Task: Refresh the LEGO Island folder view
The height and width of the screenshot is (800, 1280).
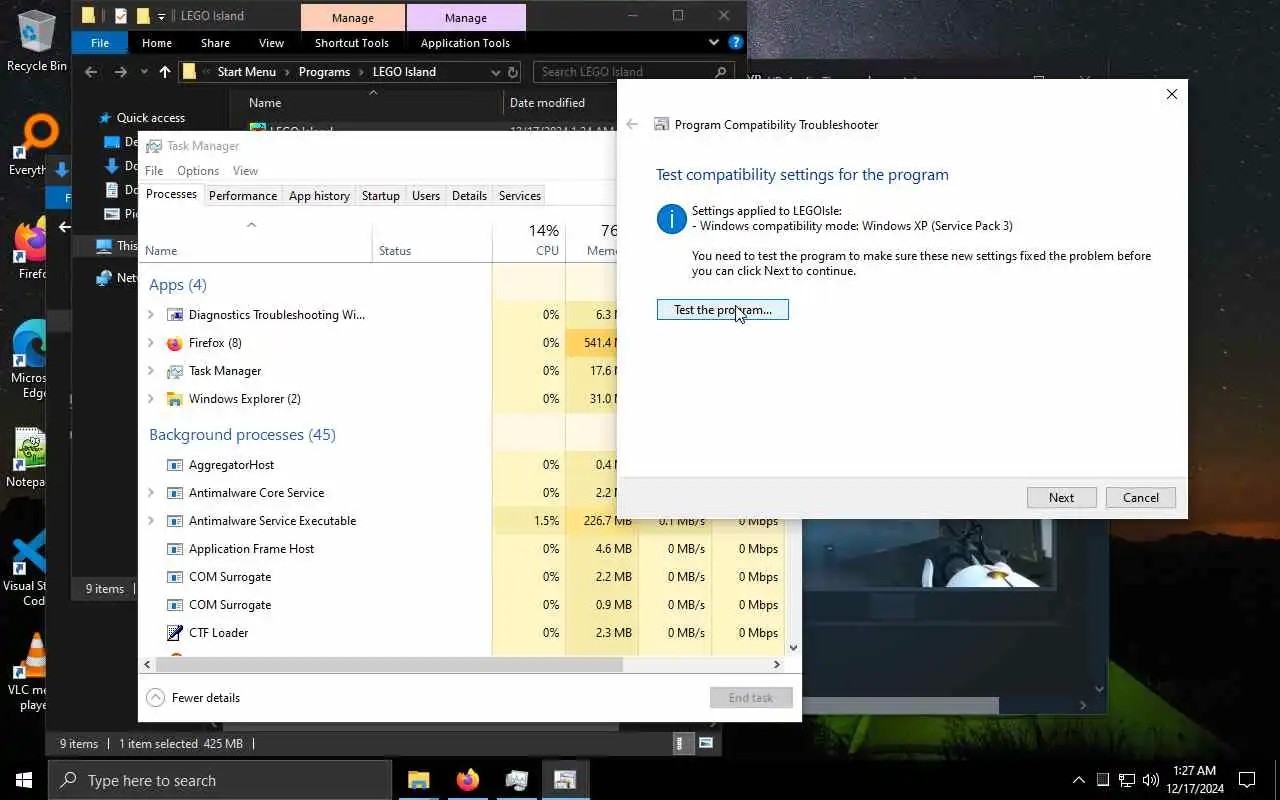Action: click(513, 72)
